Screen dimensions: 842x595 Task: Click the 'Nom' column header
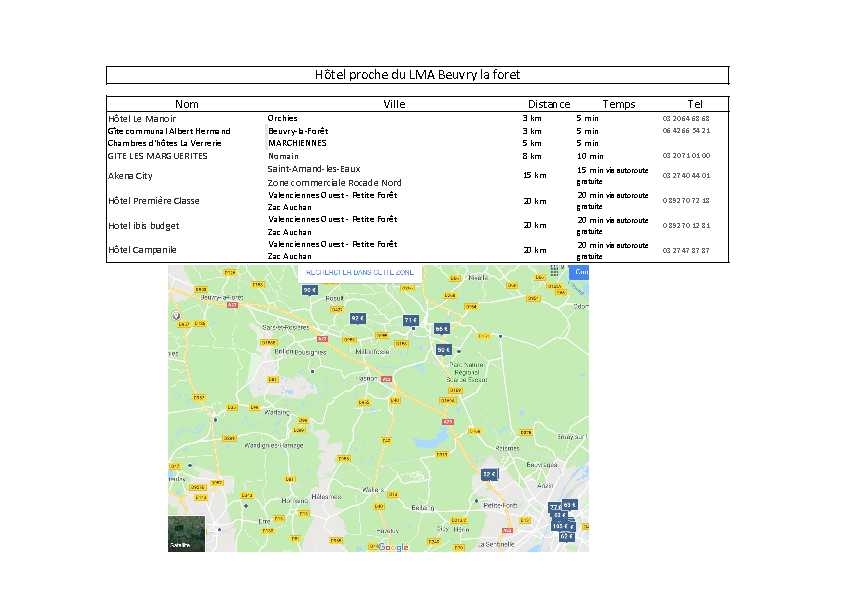coord(186,104)
